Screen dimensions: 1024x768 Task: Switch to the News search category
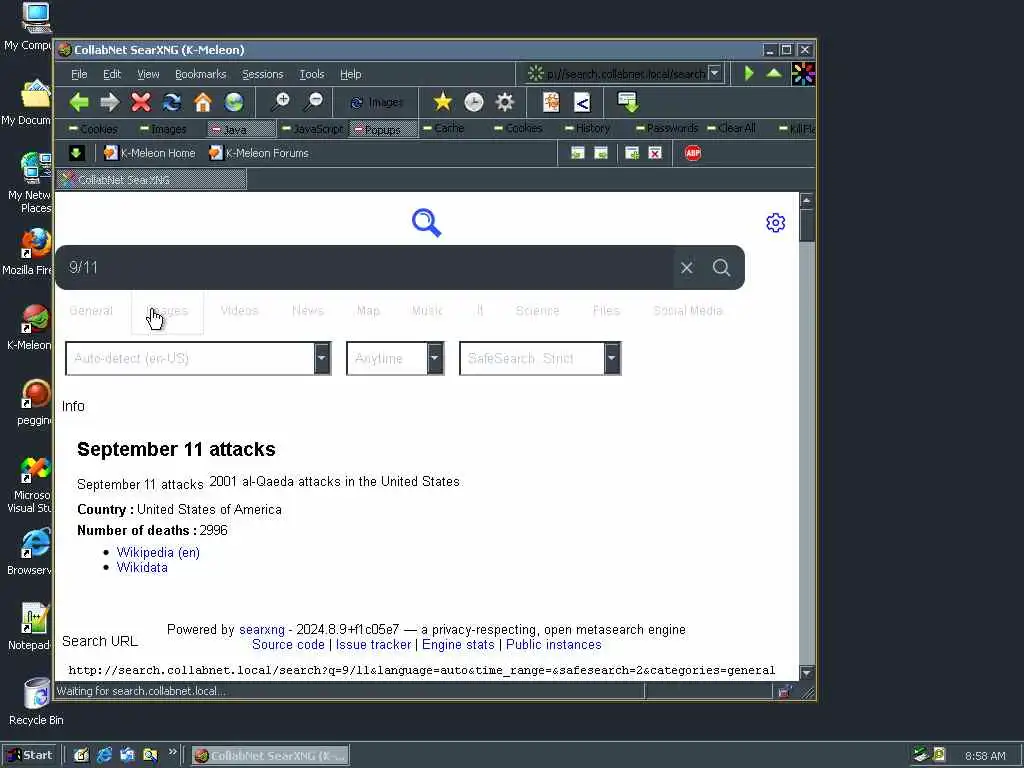pyautogui.click(x=308, y=311)
